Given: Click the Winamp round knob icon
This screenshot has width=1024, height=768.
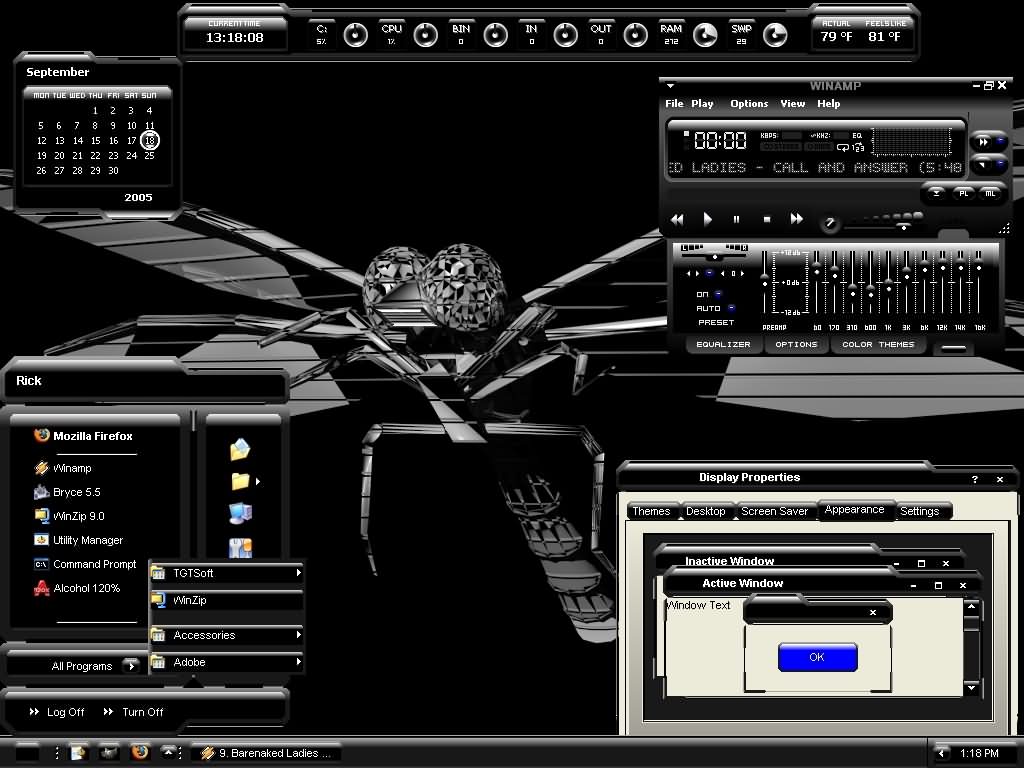Looking at the screenshot, I should (x=830, y=223).
